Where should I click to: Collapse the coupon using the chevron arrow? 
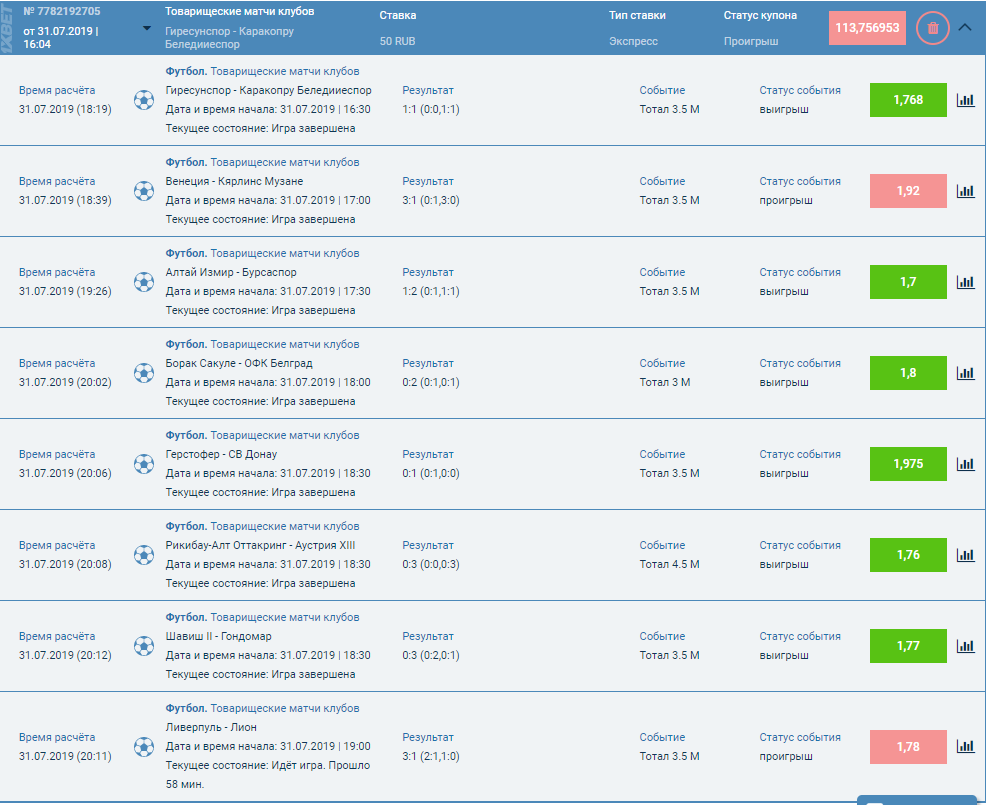tap(965, 28)
